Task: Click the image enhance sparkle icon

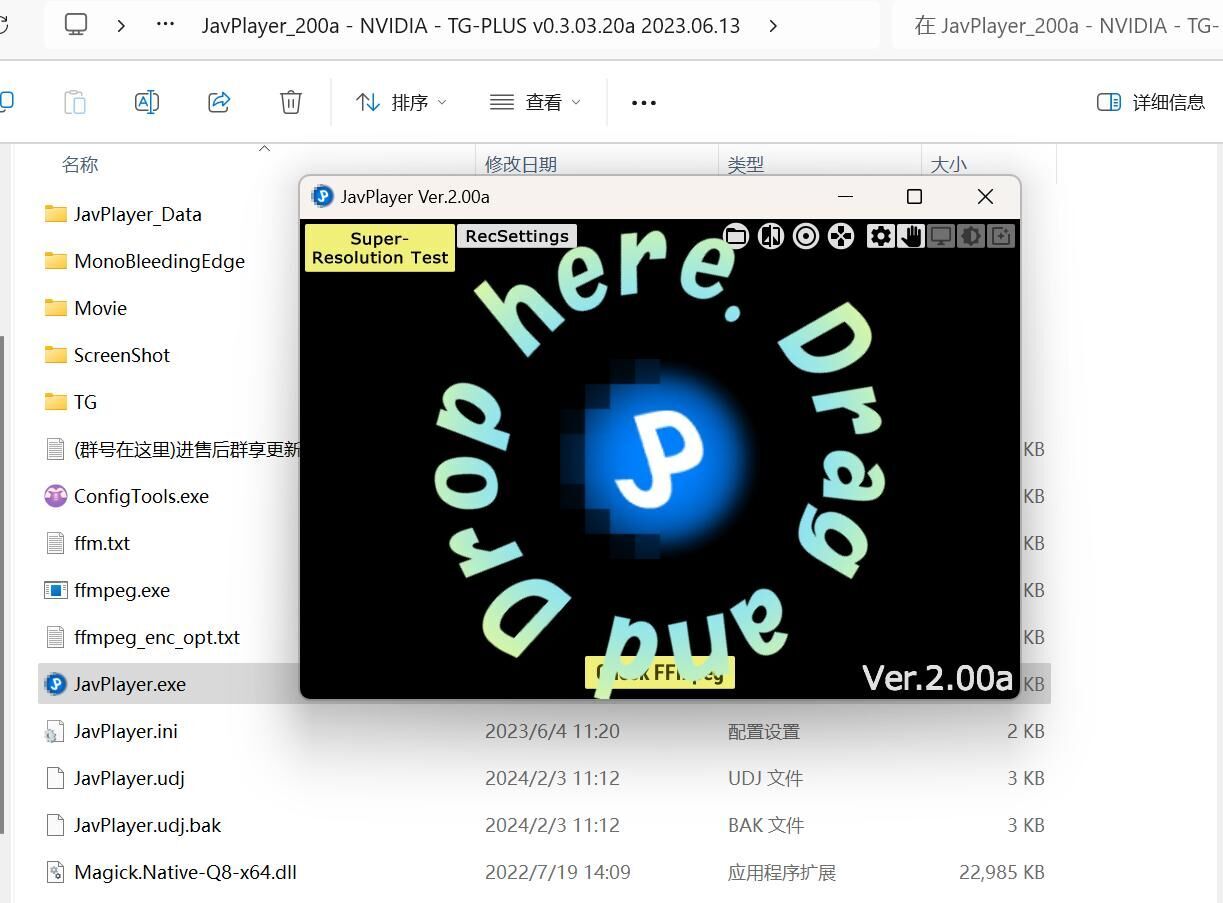Action: point(1001,236)
